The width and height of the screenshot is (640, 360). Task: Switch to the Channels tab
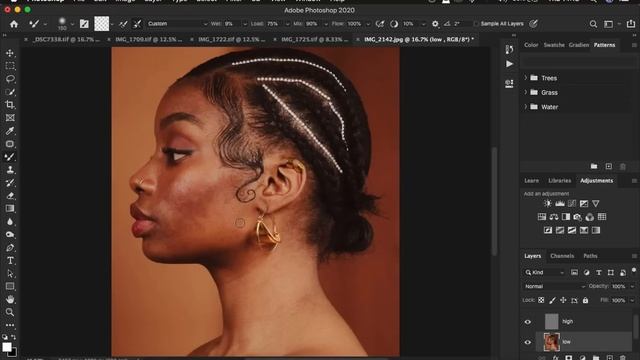pyautogui.click(x=562, y=256)
